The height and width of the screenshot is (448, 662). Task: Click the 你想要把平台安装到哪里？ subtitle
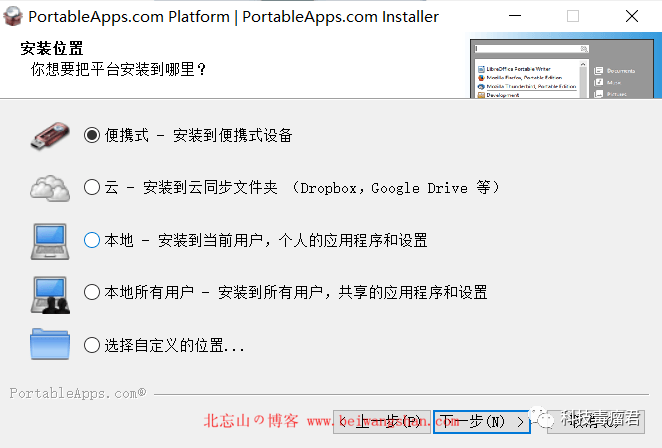tap(118, 69)
